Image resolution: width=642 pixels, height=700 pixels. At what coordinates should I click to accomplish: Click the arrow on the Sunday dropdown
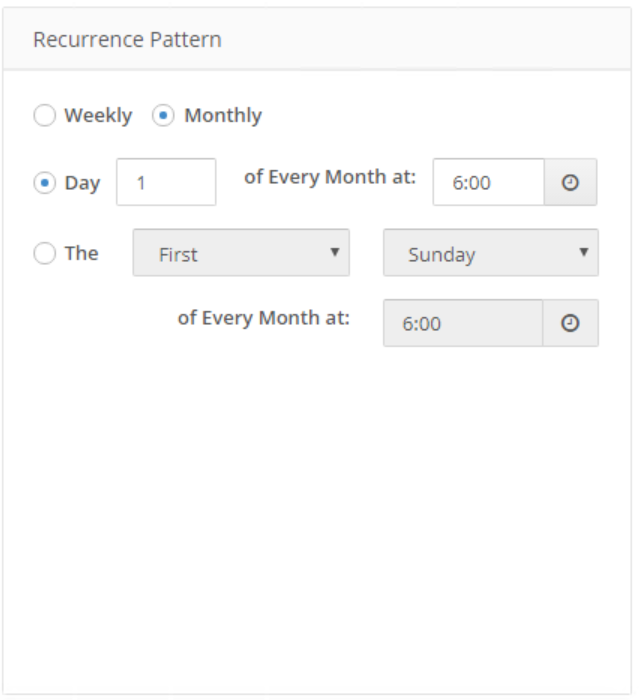[x=584, y=252]
